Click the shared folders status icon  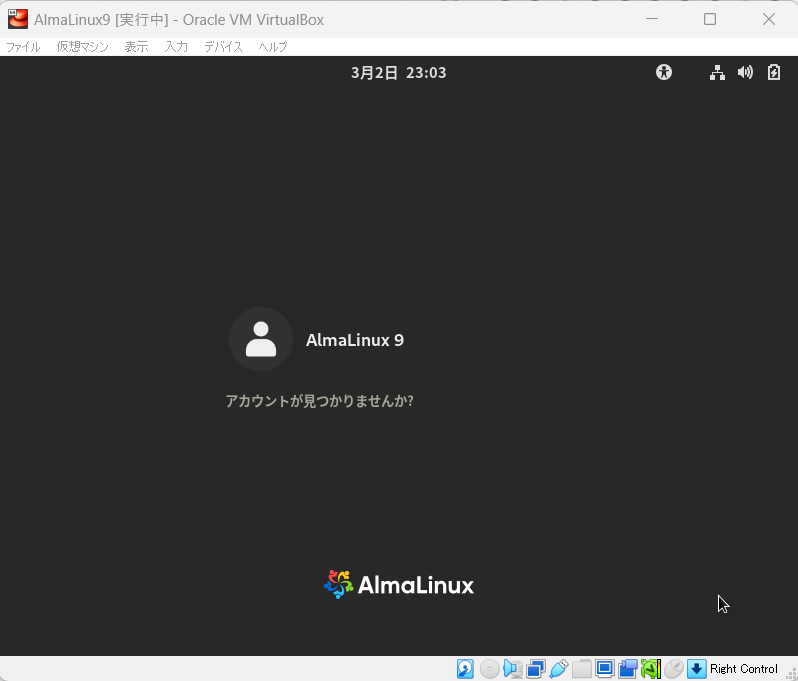tap(582, 669)
